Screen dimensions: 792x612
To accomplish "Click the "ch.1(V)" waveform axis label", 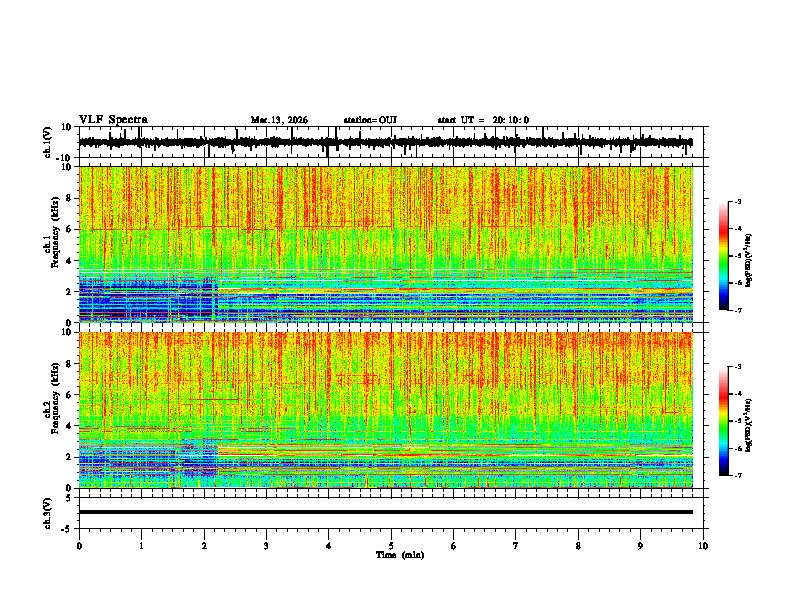I will (48, 142).
